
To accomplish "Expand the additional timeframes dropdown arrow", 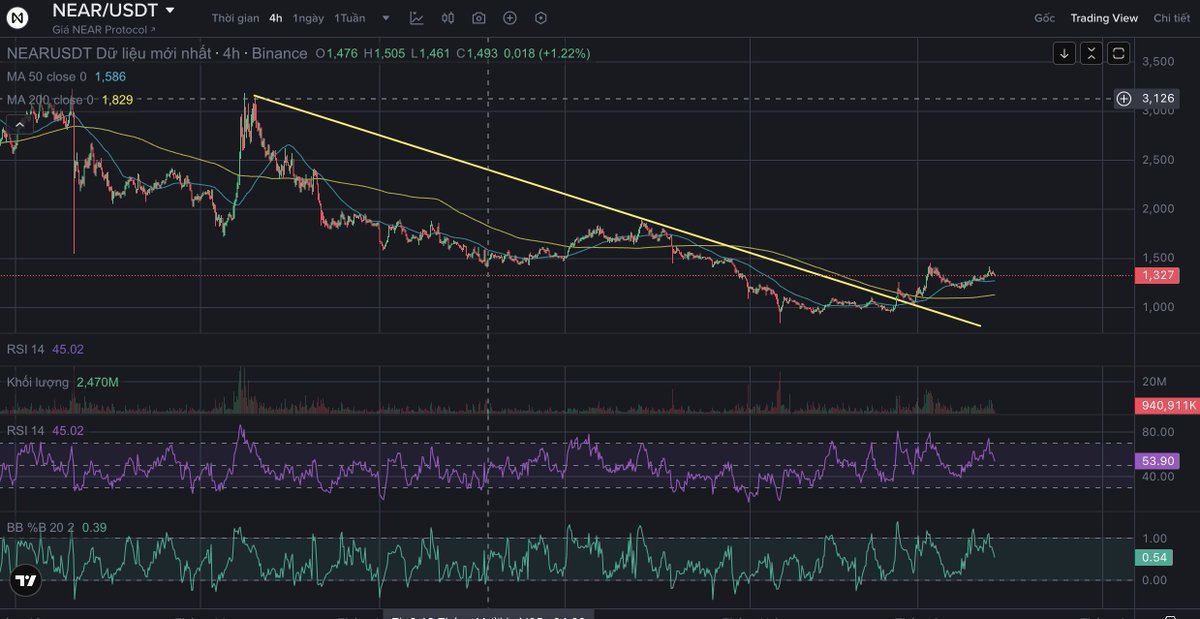I will click(x=386, y=18).
